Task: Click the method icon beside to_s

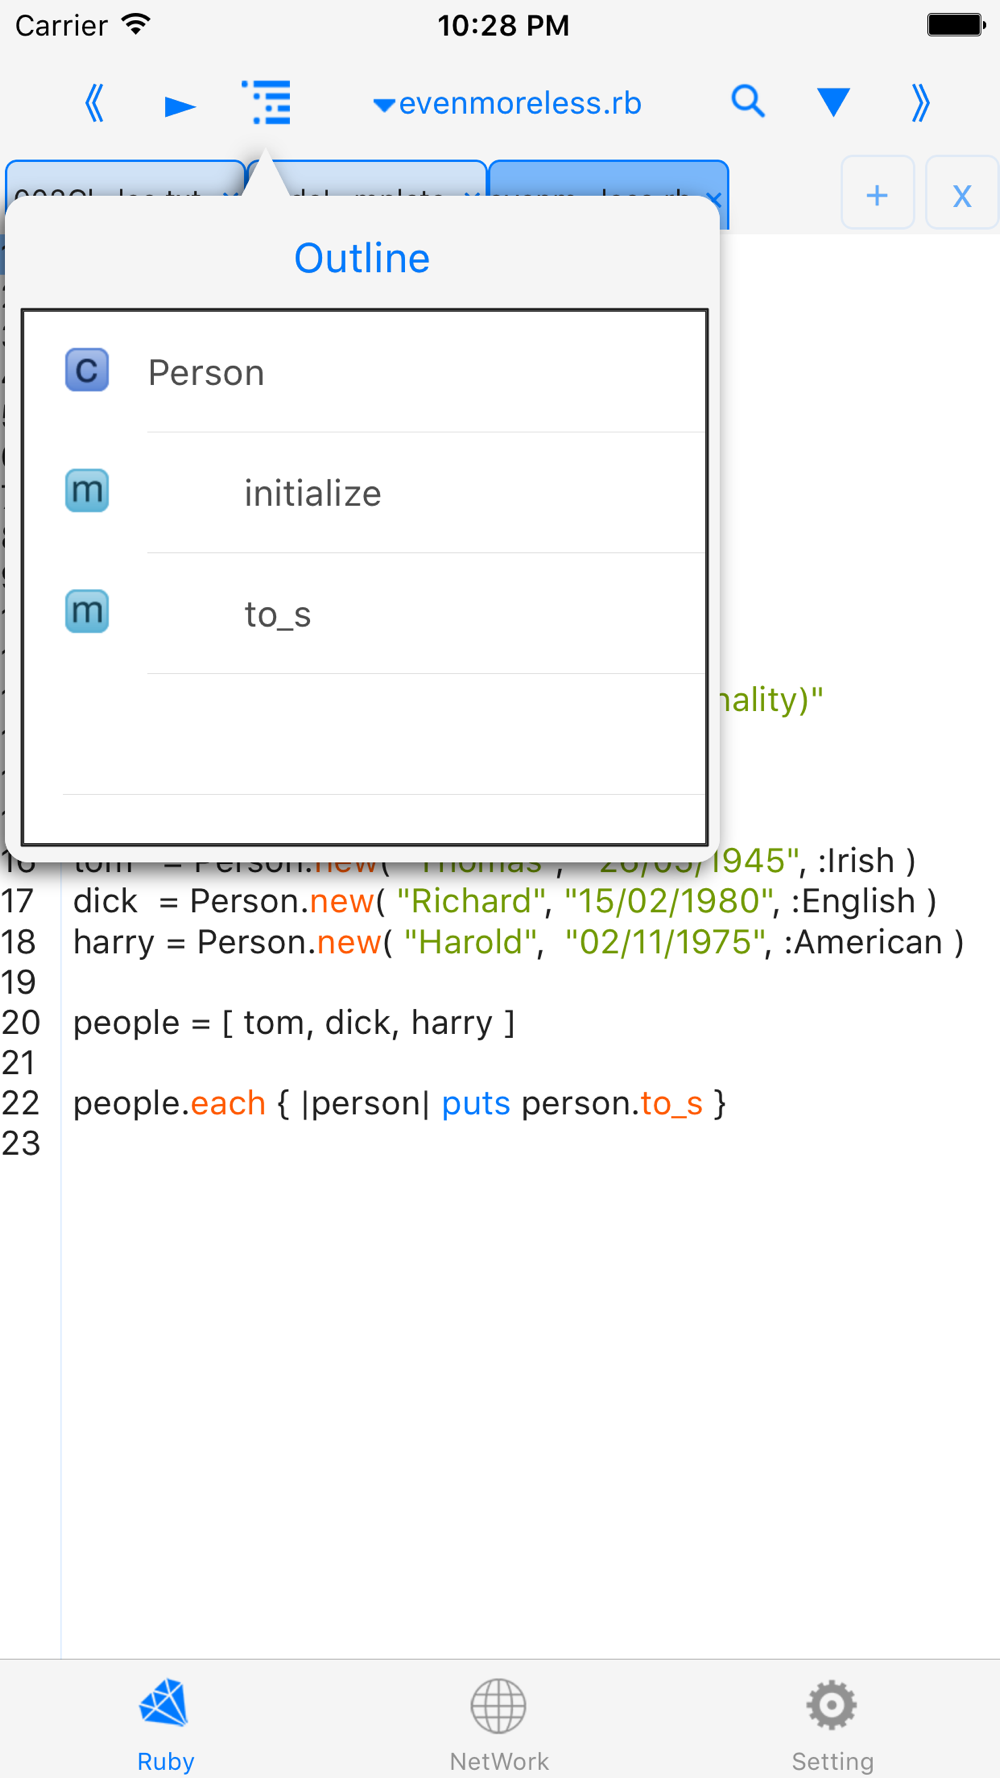Action: coord(87,612)
